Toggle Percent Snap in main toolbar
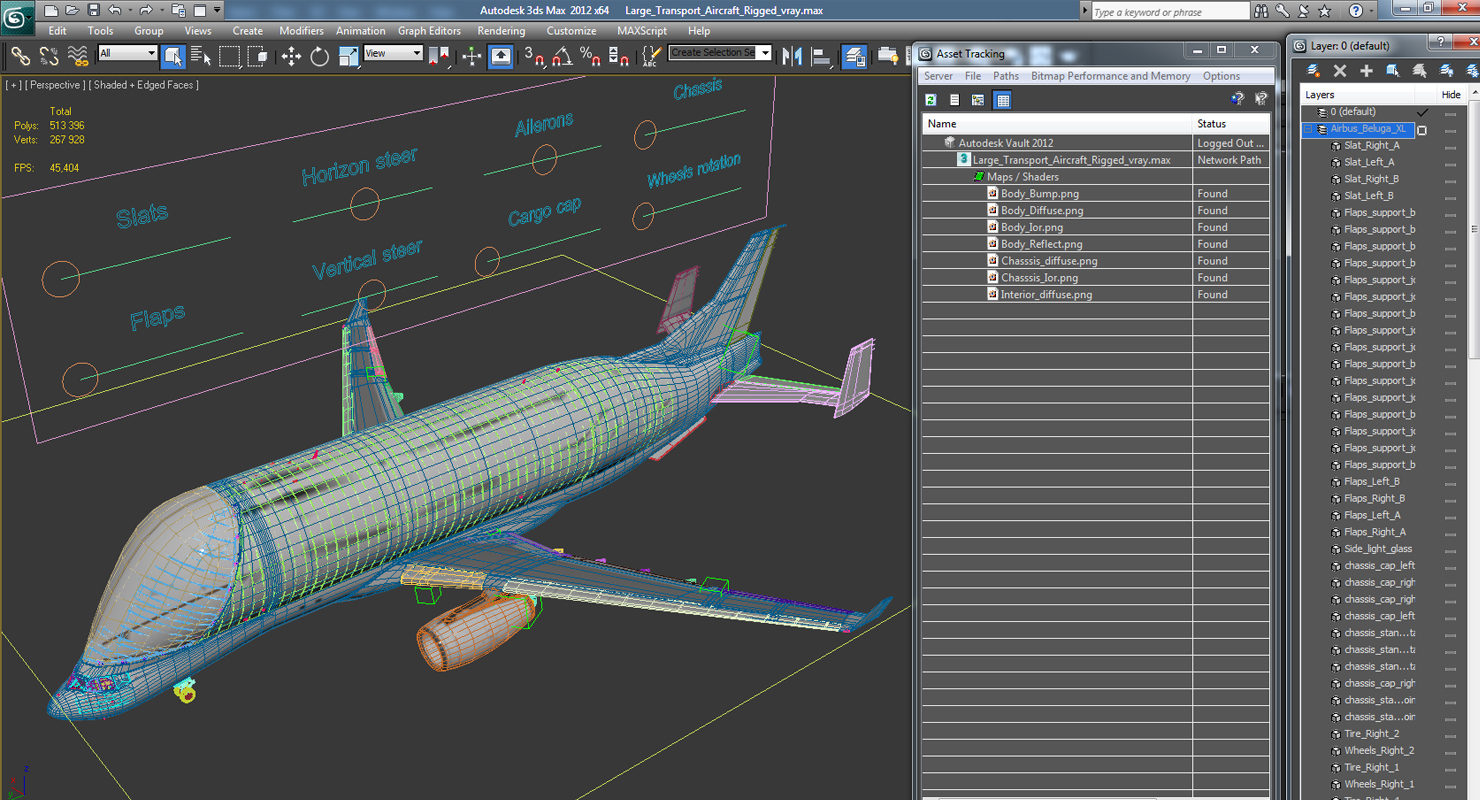The image size is (1480, 800). [591, 56]
